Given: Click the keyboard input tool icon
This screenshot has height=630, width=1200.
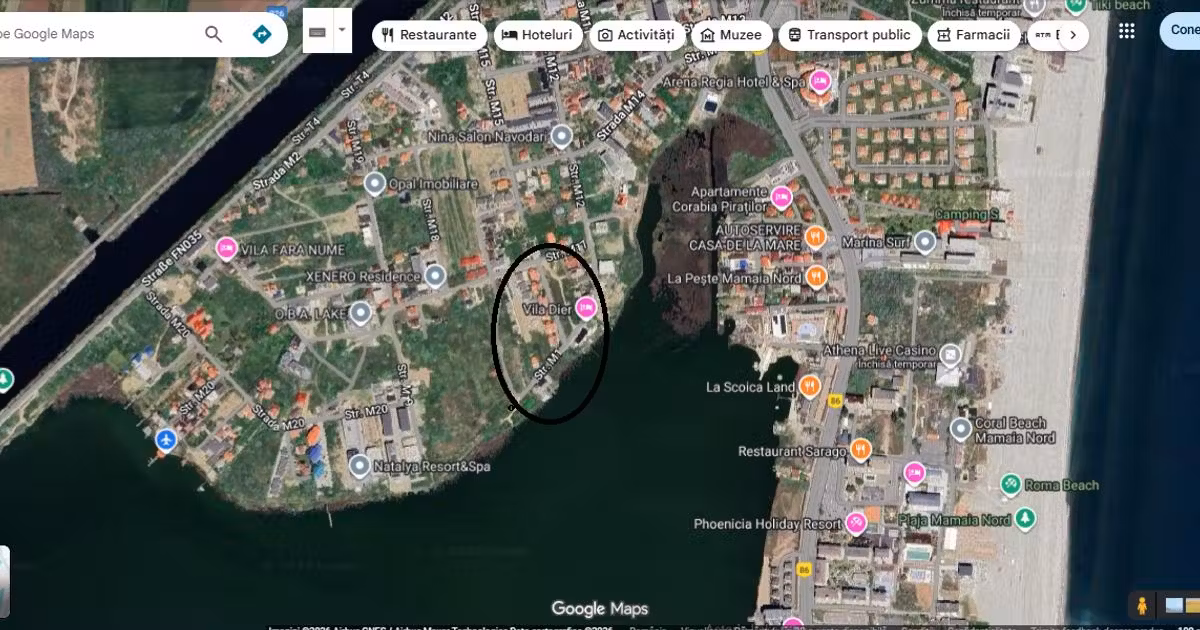Looking at the screenshot, I should [317, 31].
